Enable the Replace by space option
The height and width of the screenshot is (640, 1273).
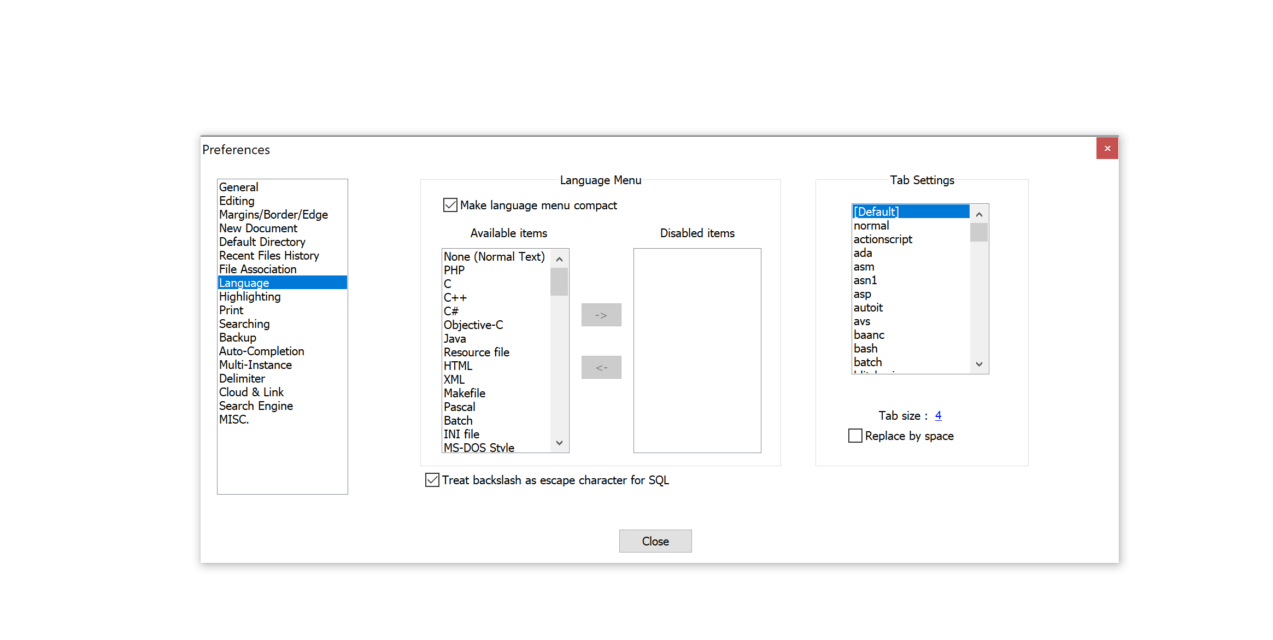pyautogui.click(x=855, y=435)
